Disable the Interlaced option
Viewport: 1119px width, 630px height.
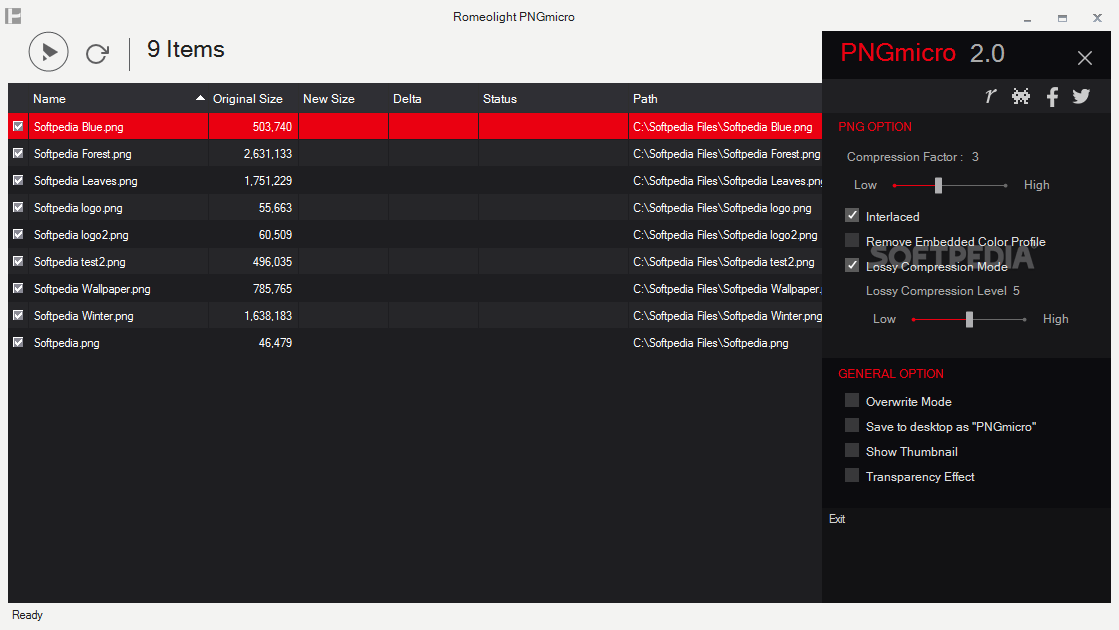click(x=852, y=215)
